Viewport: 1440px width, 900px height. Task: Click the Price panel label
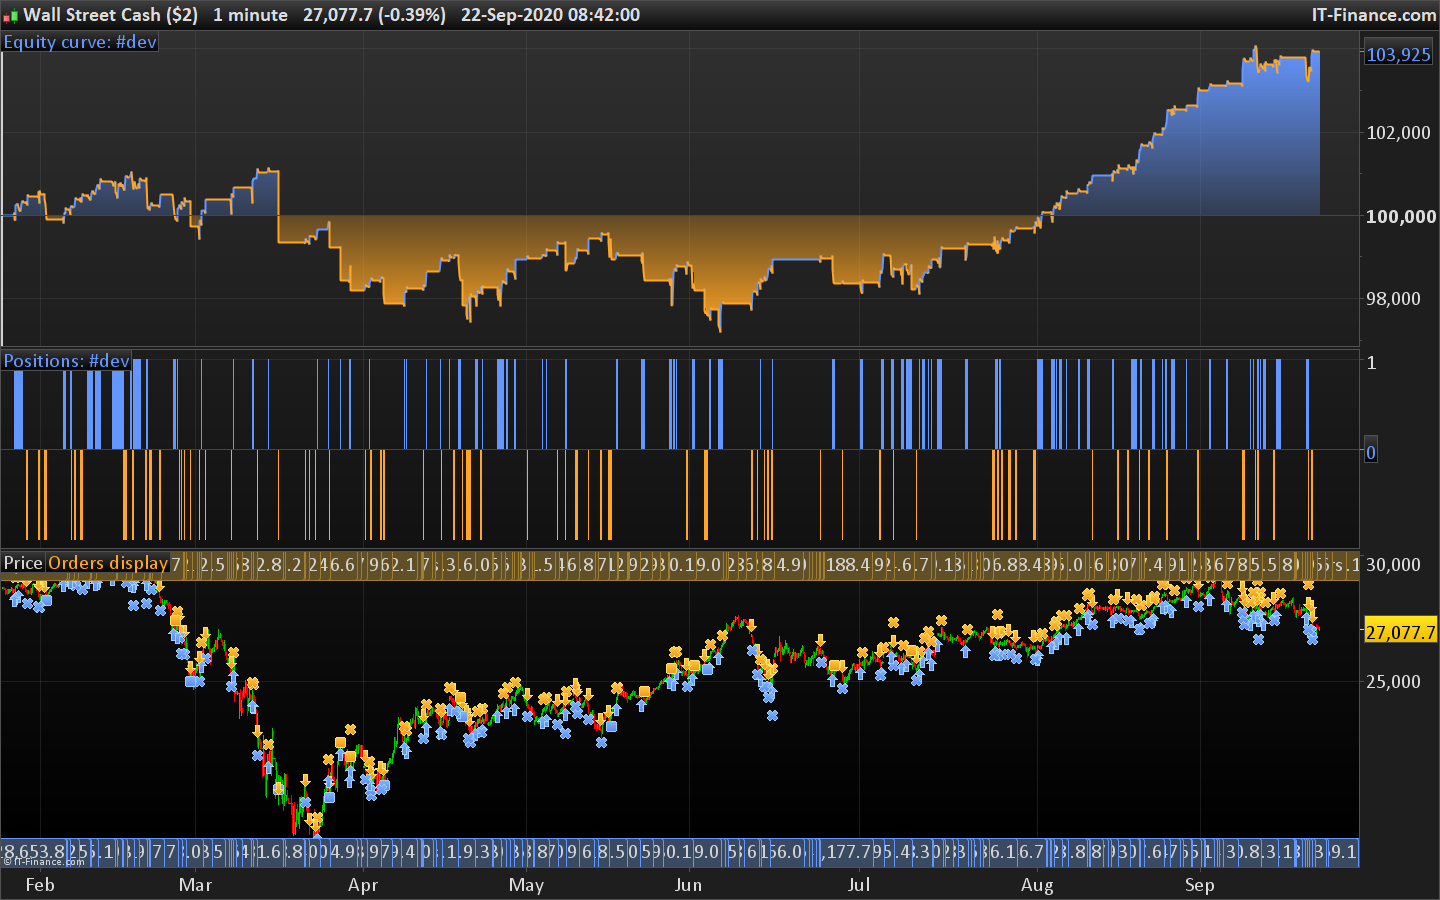coord(23,563)
